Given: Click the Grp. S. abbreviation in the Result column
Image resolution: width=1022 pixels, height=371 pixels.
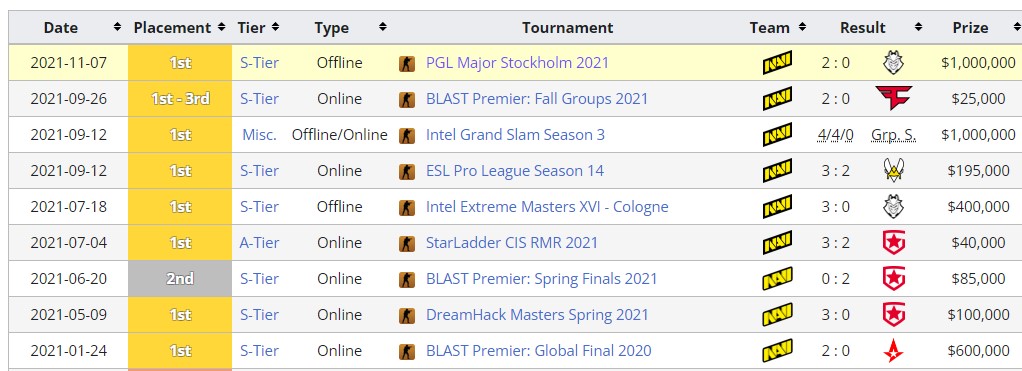Looking at the screenshot, I should 893,135.
